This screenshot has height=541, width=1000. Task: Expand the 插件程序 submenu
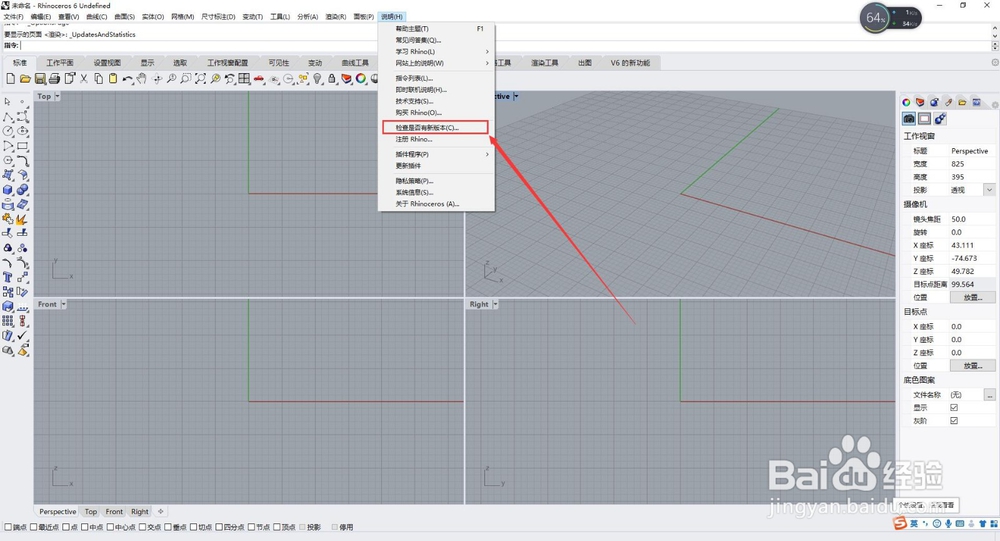click(x=437, y=154)
